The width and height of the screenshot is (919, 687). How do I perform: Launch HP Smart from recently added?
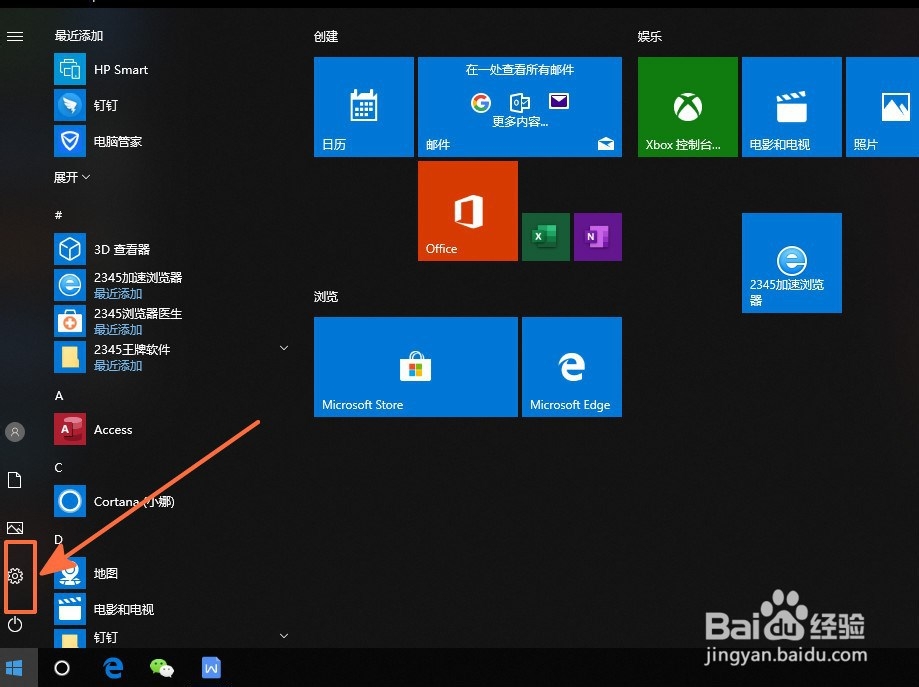pyautogui.click(x=171, y=69)
